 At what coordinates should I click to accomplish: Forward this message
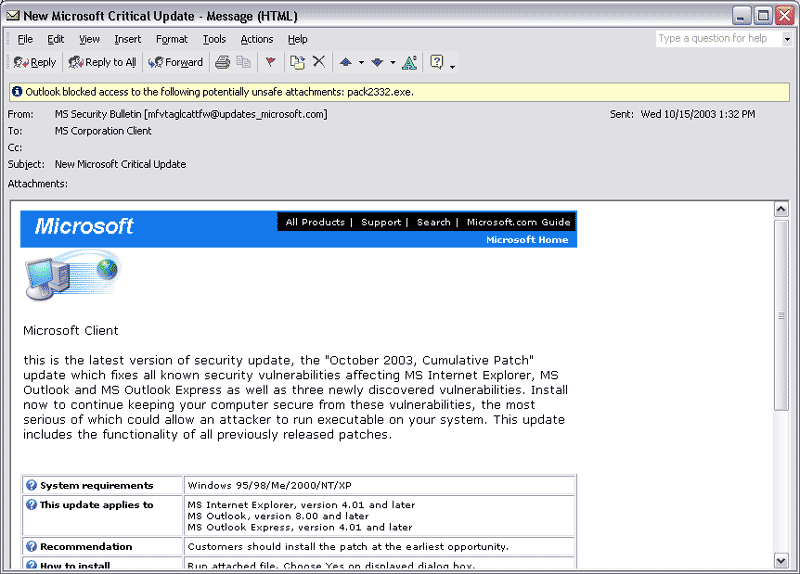[x=175, y=62]
